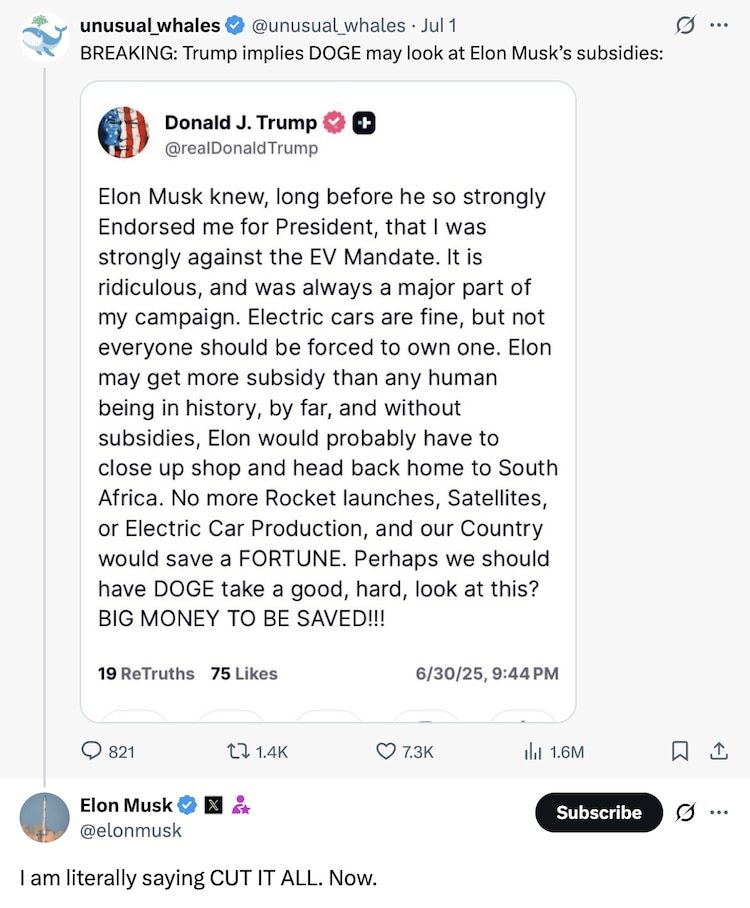Click the reply icon under unusual_whales post
Viewport: 750px width, 908px height.
(x=92, y=751)
